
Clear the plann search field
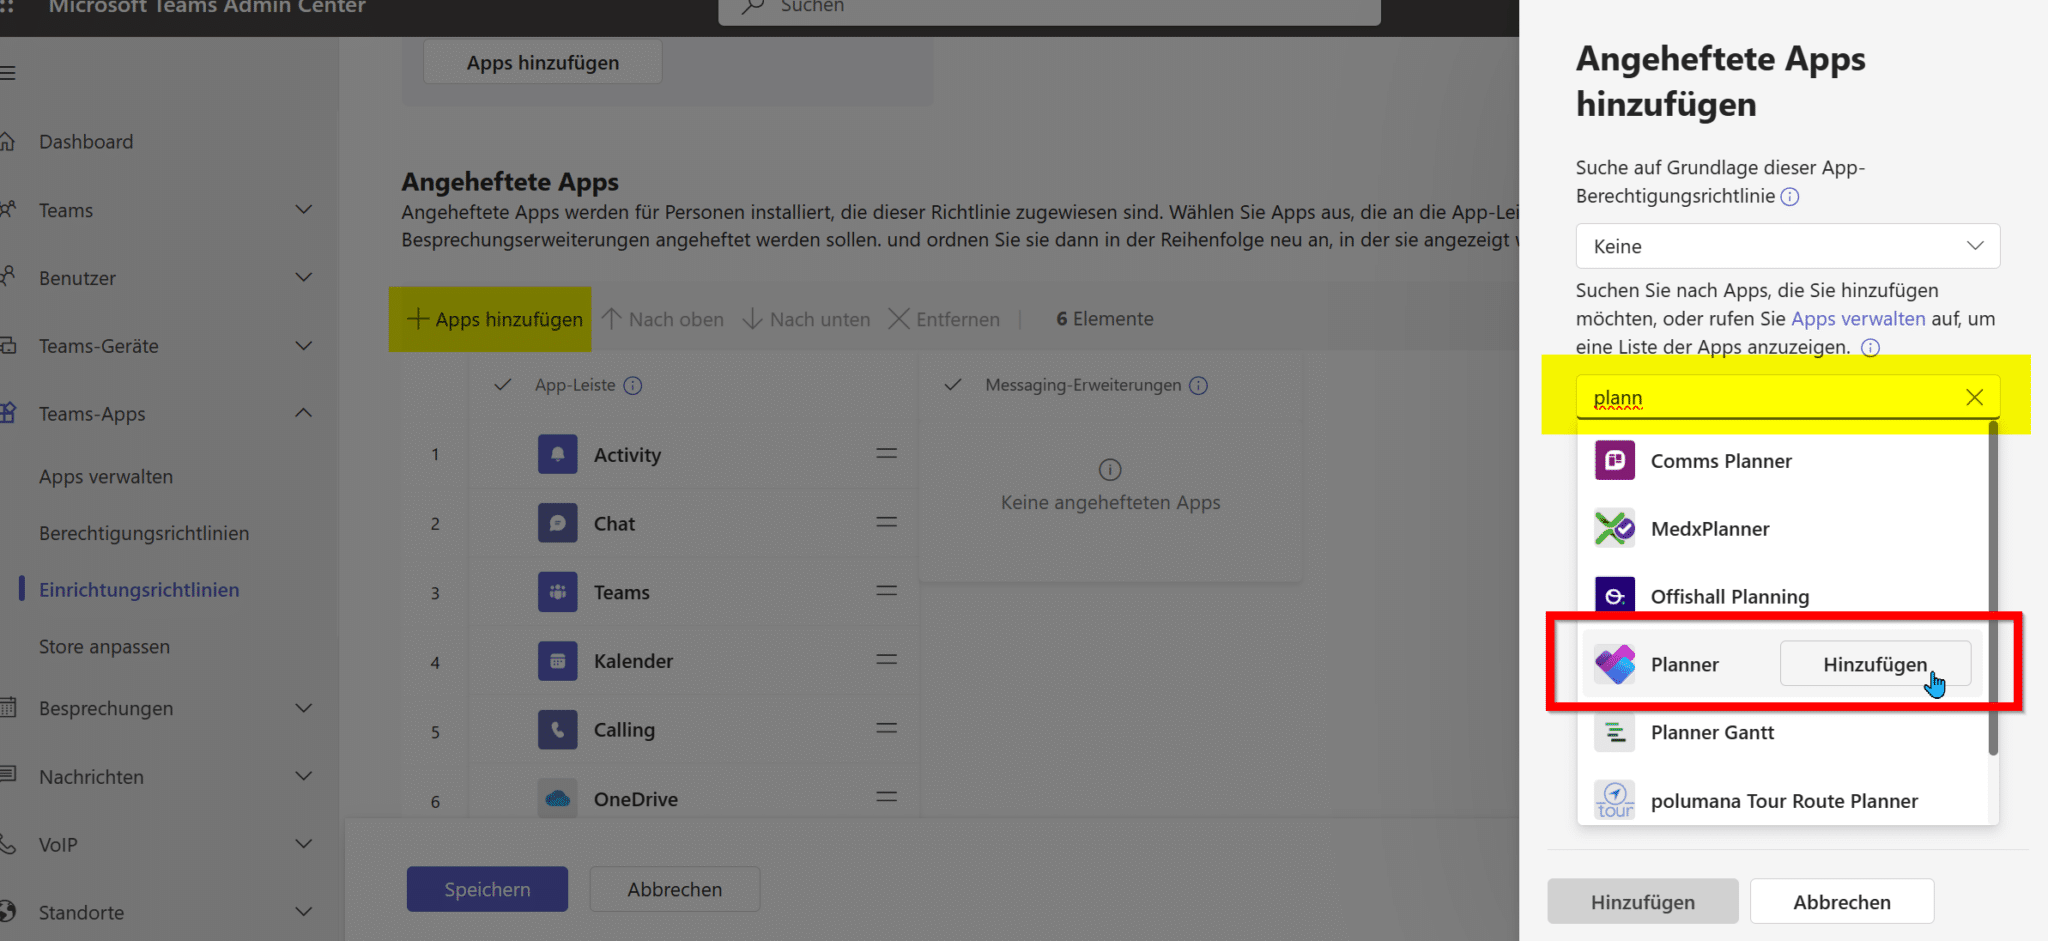pos(1974,397)
